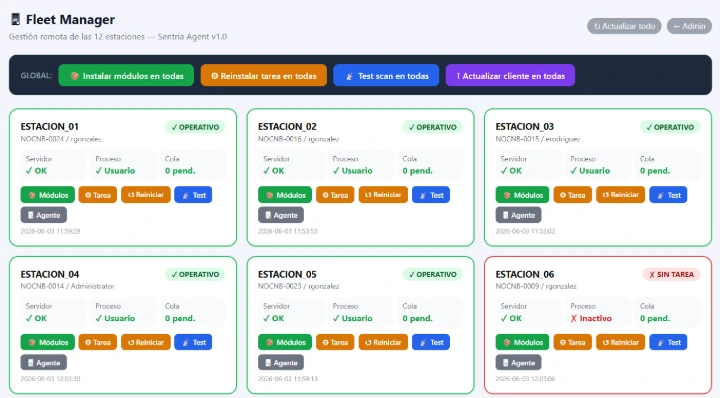Viewport: 720px width, 398px height.
Task: Click OPERATIVO badge on ESTACION_04
Action: click(195, 275)
